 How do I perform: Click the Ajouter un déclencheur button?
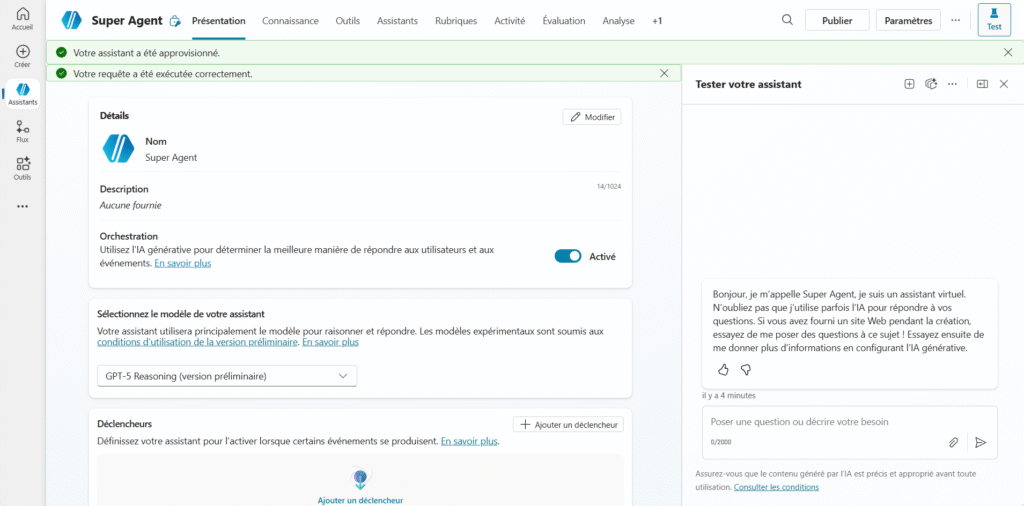point(568,425)
